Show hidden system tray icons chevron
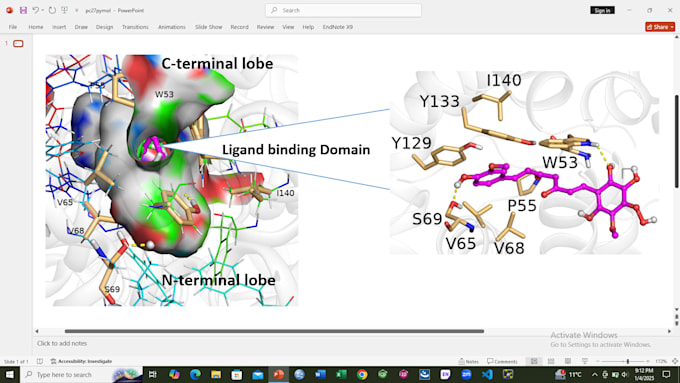 tap(594, 374)
